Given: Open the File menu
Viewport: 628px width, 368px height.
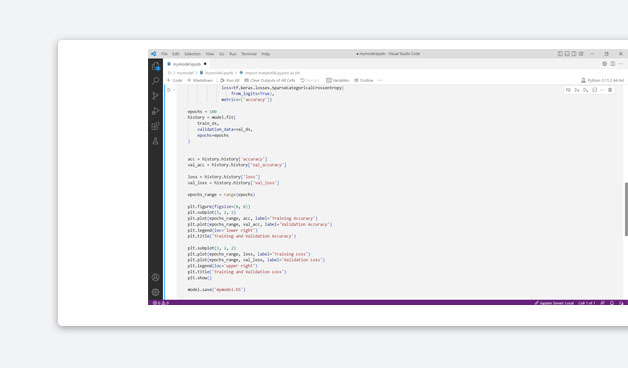Looking at the screenshot, I should click(x=164, y=54).
